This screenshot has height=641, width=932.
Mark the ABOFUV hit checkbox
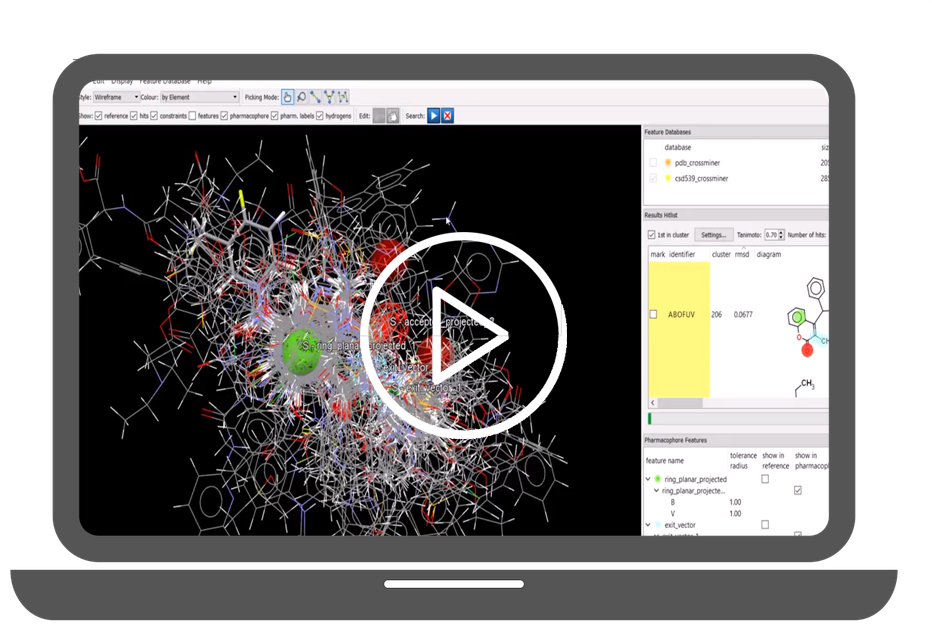click(x=654, y=314)
